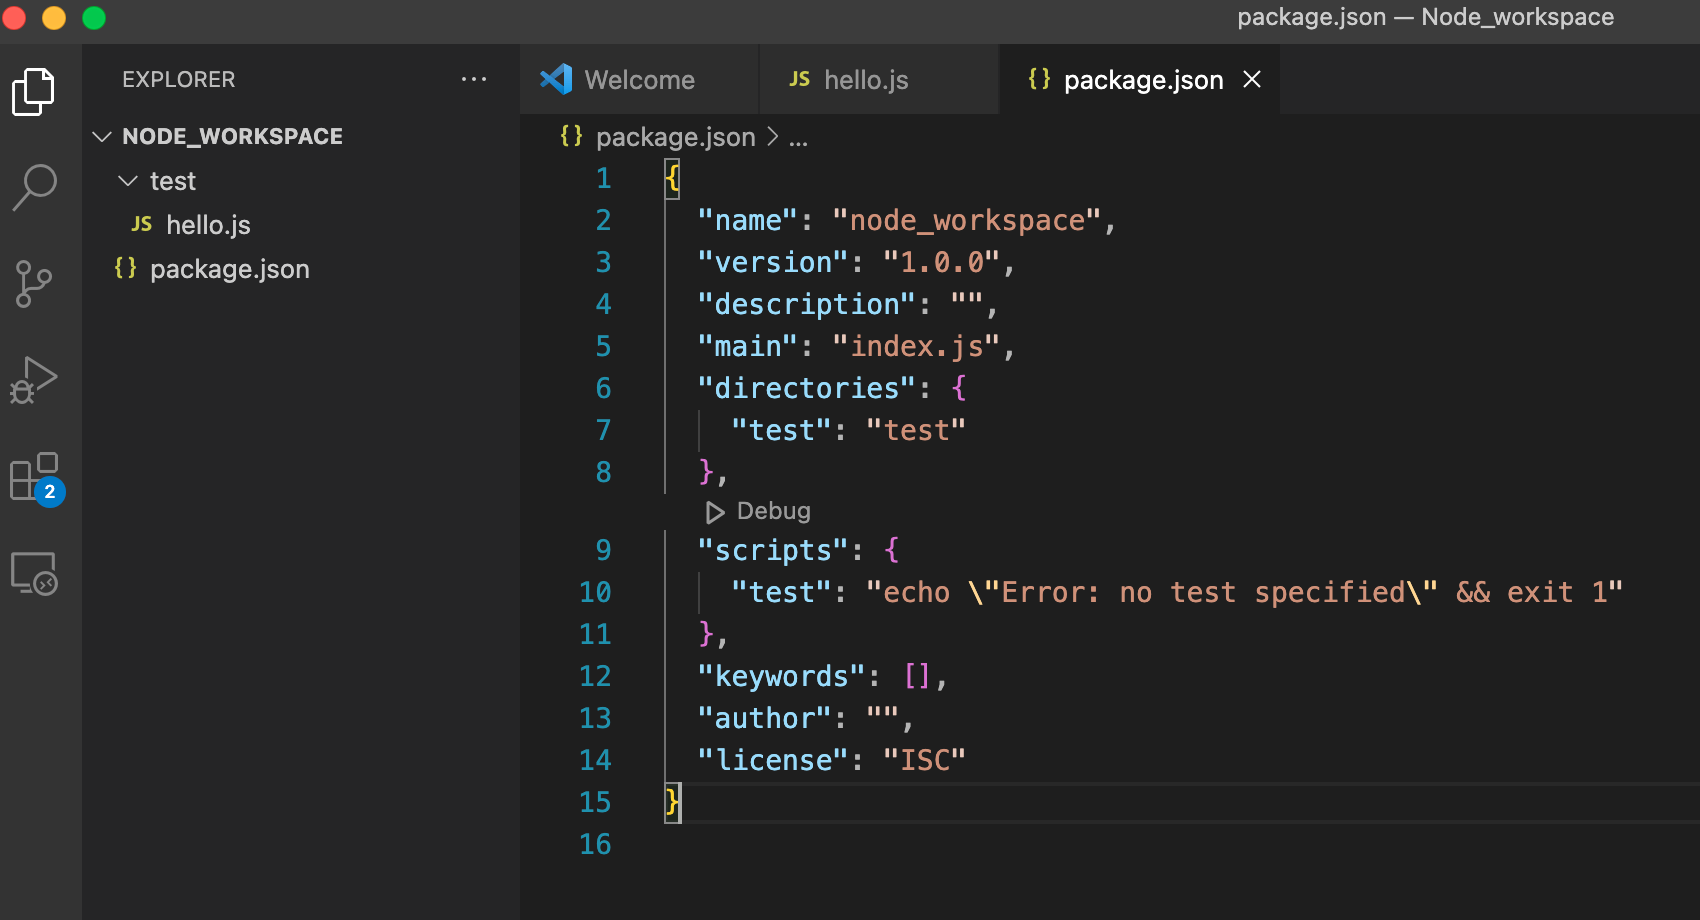
Task: Click the "scripts" key
Action: (x=773, y=550)
